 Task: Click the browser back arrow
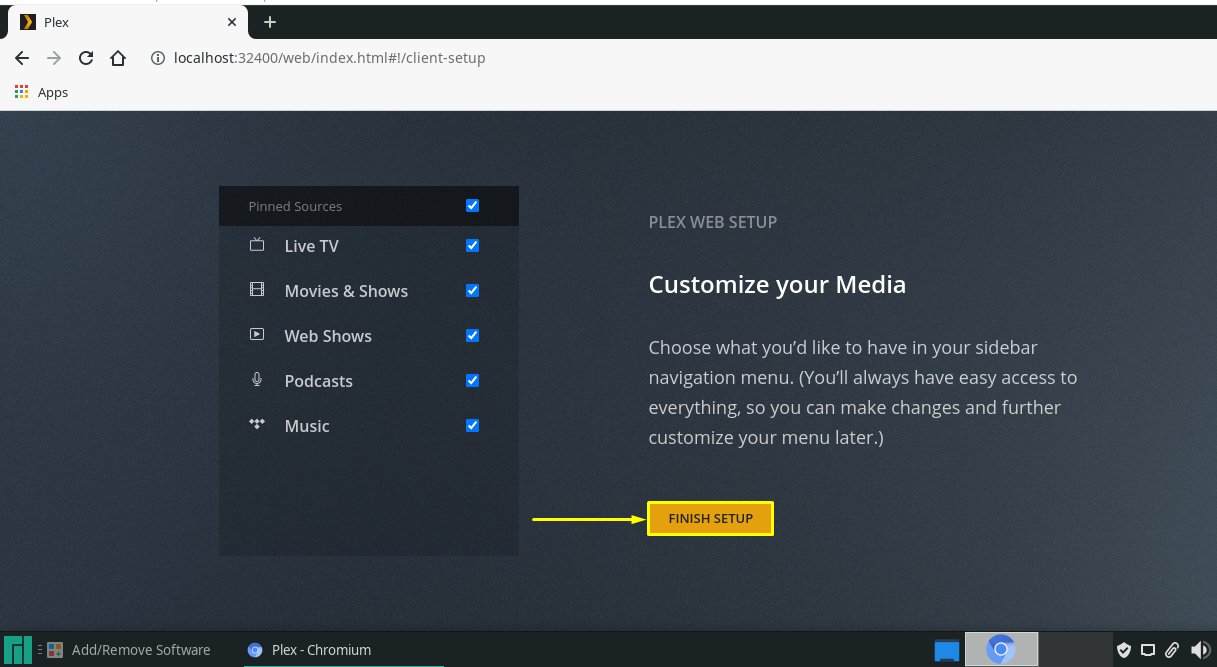[x=22, y=58]
